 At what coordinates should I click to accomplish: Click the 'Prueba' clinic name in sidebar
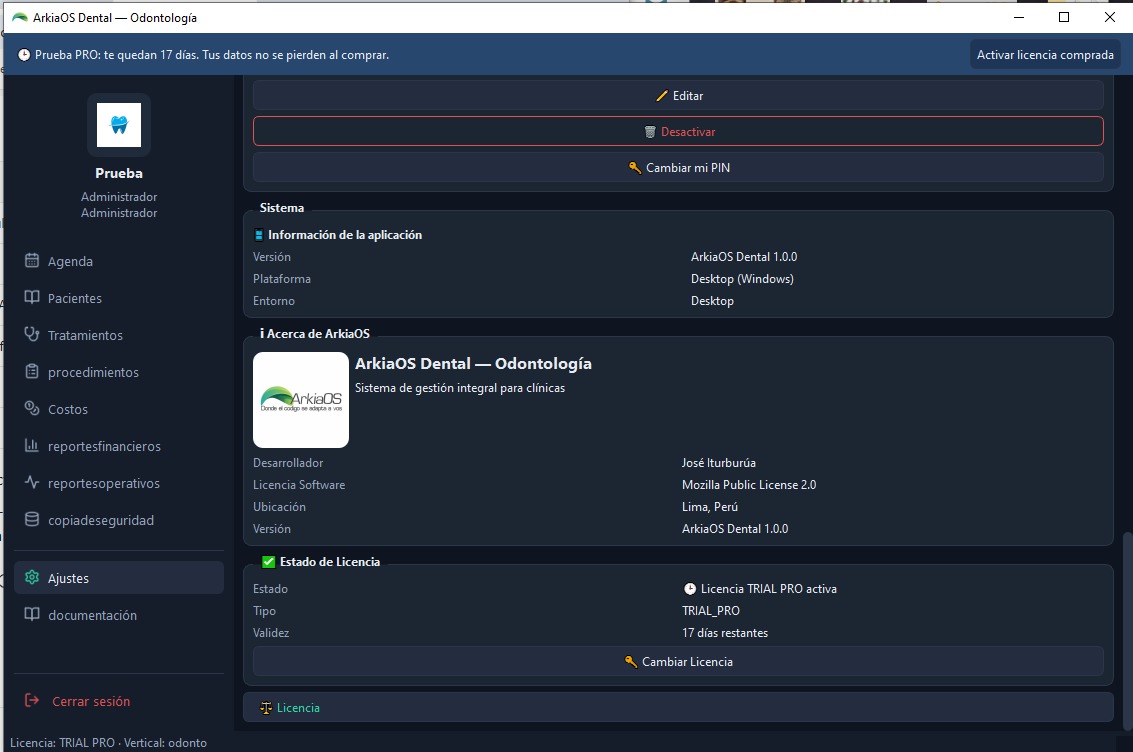pos(119,173)
